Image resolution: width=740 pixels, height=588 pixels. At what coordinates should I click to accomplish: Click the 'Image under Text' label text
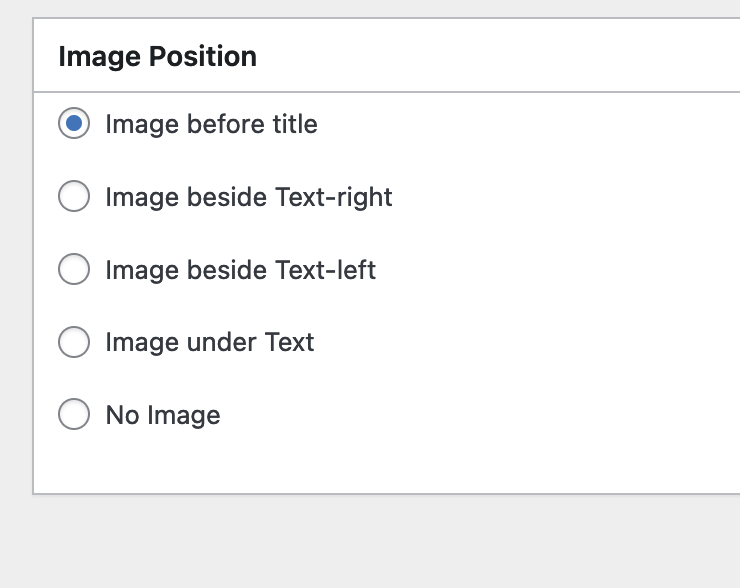(x=210, y=343)
